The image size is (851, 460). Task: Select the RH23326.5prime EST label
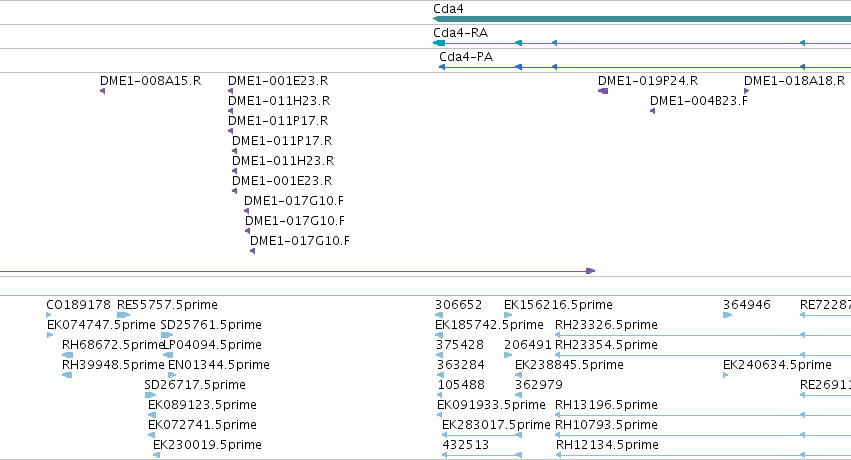coord(606,325)
